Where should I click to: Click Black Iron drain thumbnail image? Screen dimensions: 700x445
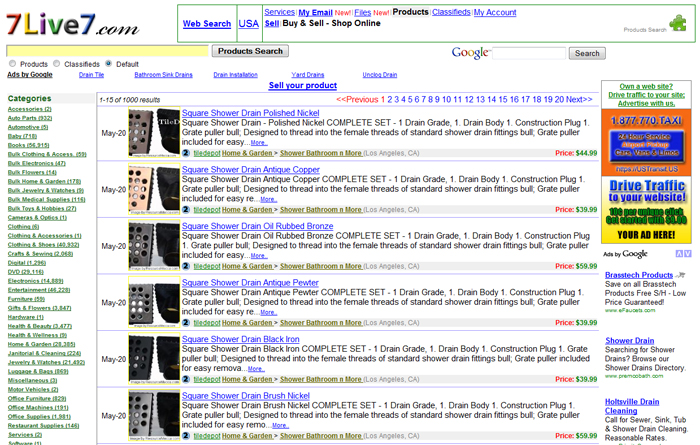click(154, 359)
